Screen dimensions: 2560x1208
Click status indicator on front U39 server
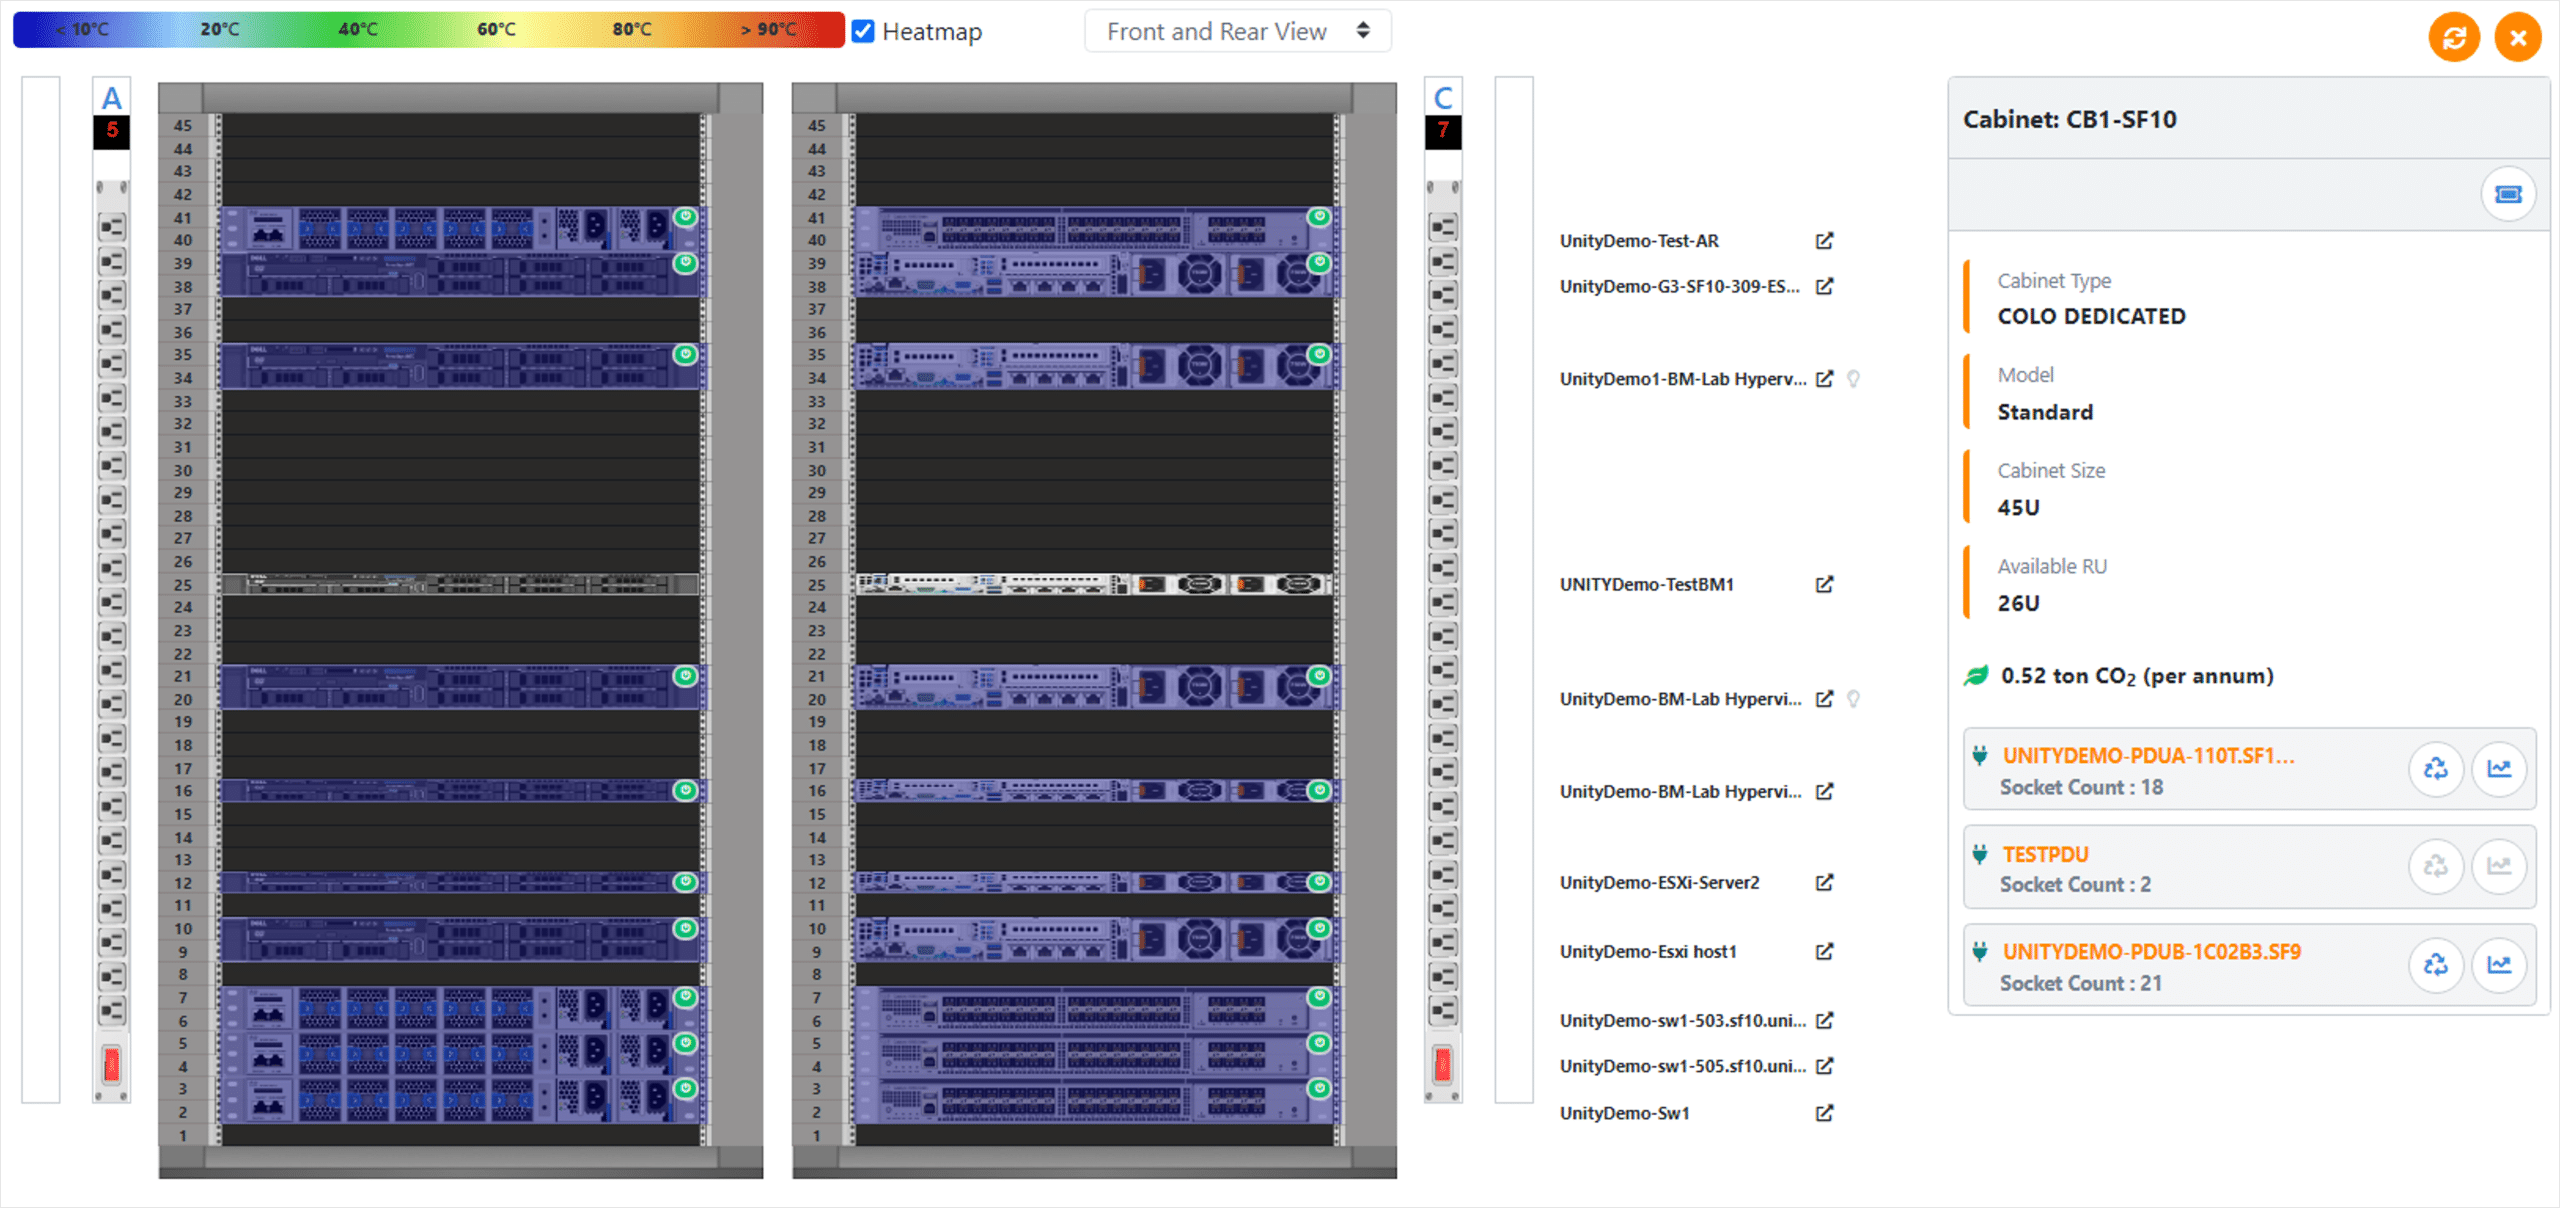point(685,263)
